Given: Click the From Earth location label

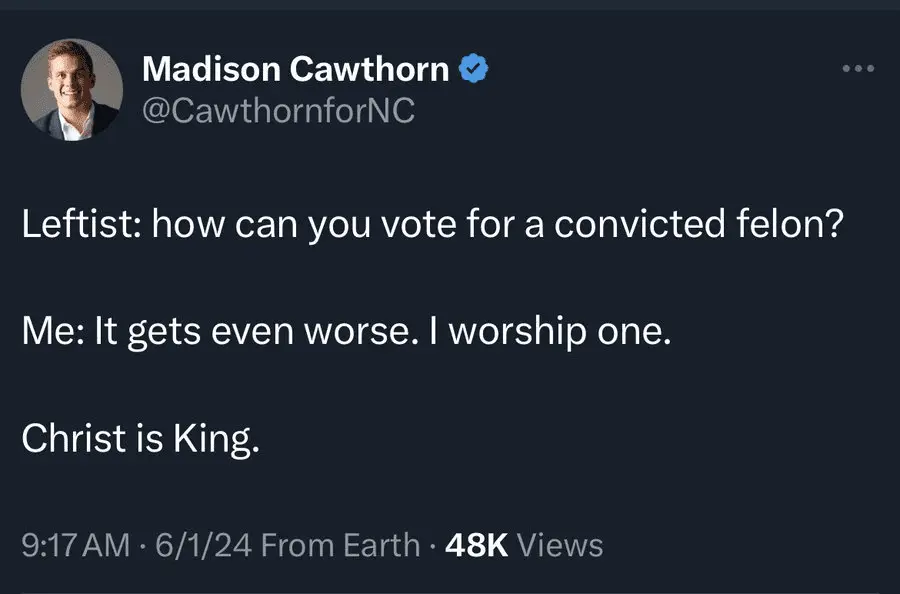Looking at the screenshot, I should (x=344, y=545).
